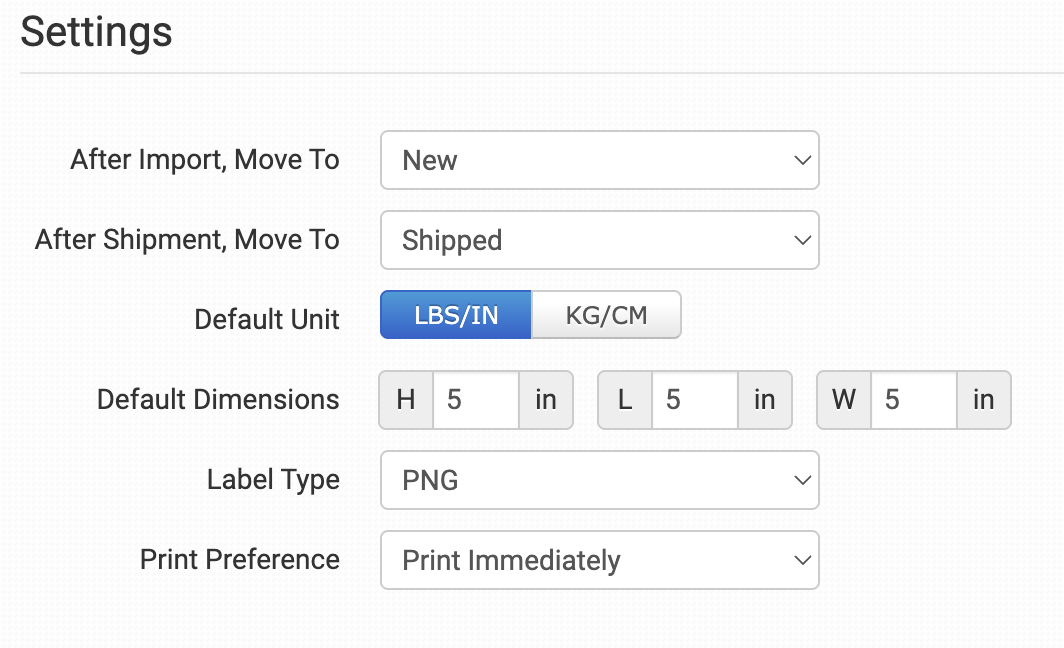
Task: Select LBS/IN as default unit
Action: (456, 316)
